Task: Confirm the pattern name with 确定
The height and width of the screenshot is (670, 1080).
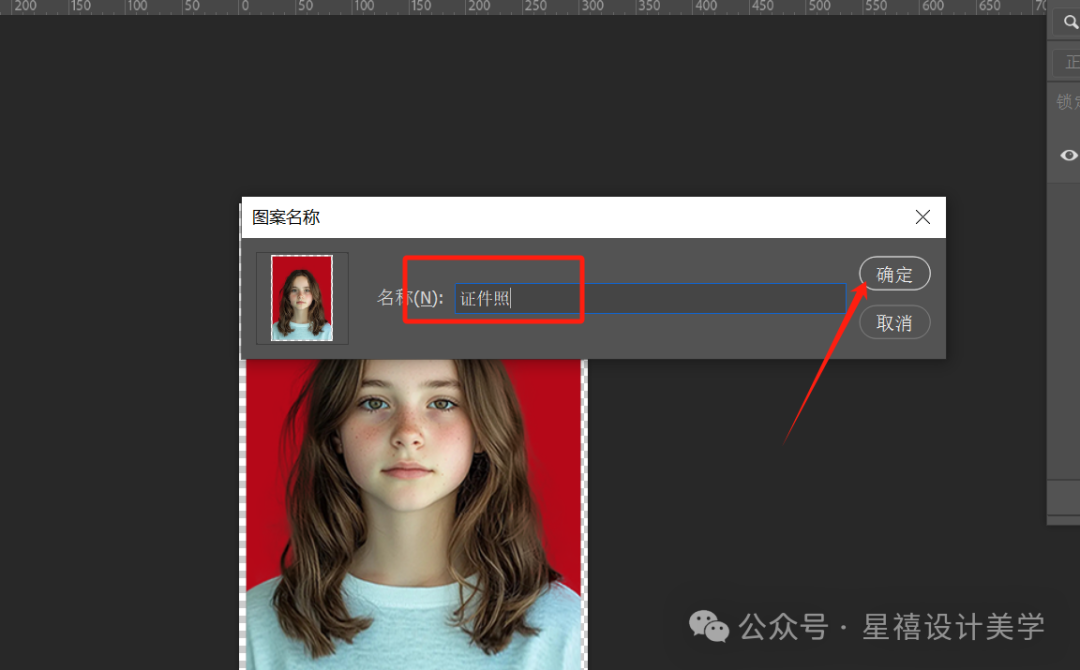Action: (x=894, y=274)
